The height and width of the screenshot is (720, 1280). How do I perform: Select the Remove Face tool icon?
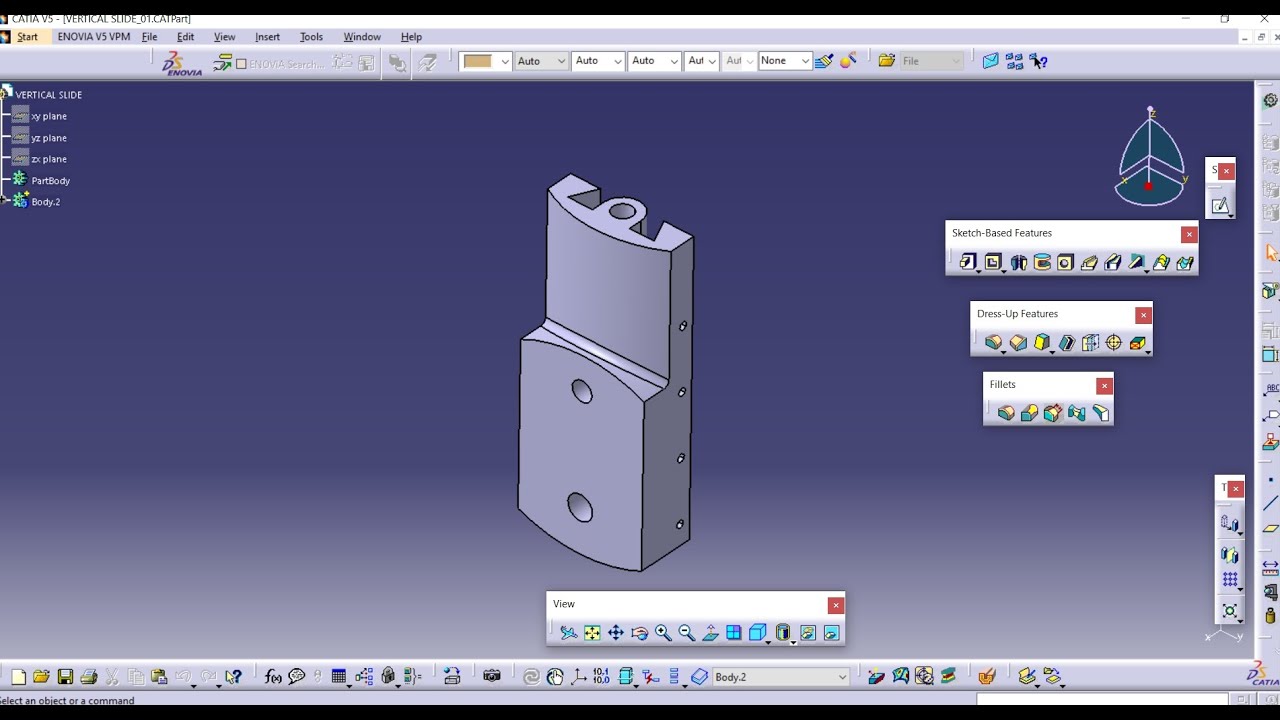coord(1138,343)
